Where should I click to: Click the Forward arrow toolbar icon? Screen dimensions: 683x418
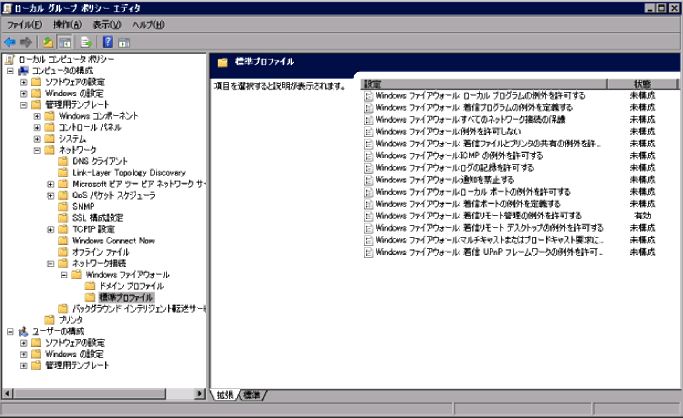click(x=26, y=42)
